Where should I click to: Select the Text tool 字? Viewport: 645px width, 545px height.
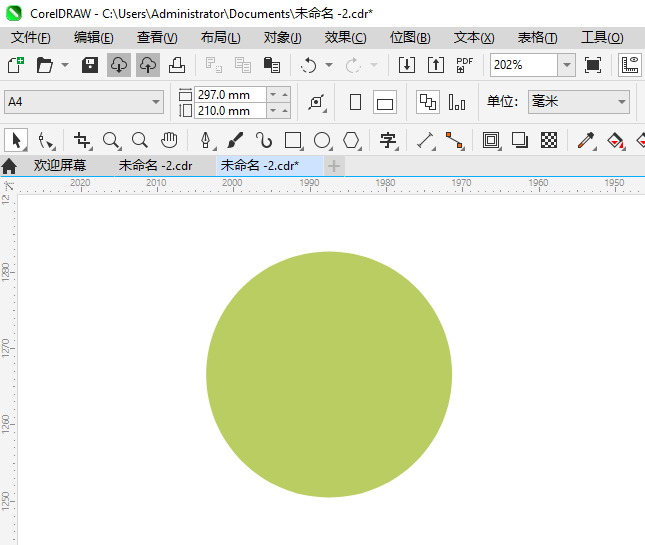pos(388,140)
